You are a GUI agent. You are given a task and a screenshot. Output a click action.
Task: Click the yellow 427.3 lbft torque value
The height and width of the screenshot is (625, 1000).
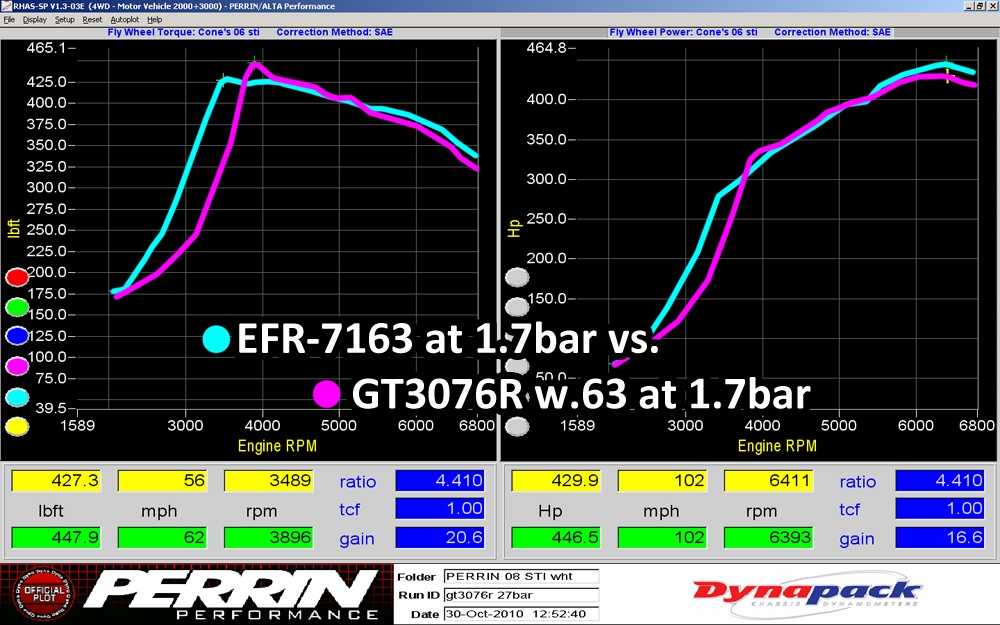point(56,480)
